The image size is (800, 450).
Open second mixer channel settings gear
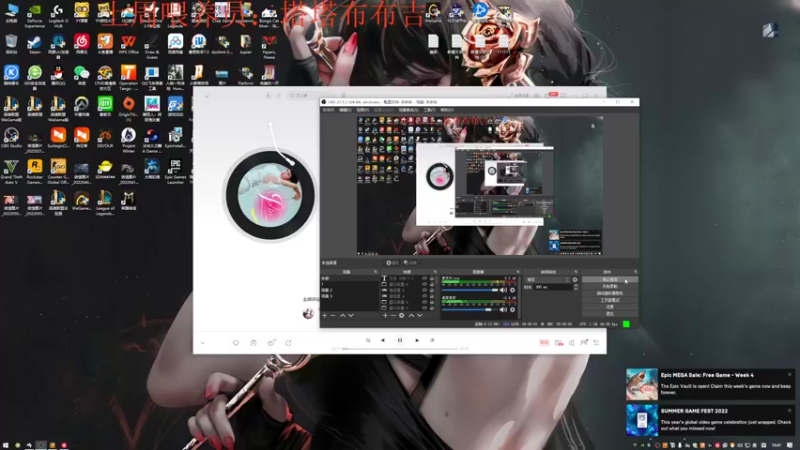click(x=512, y=310)
